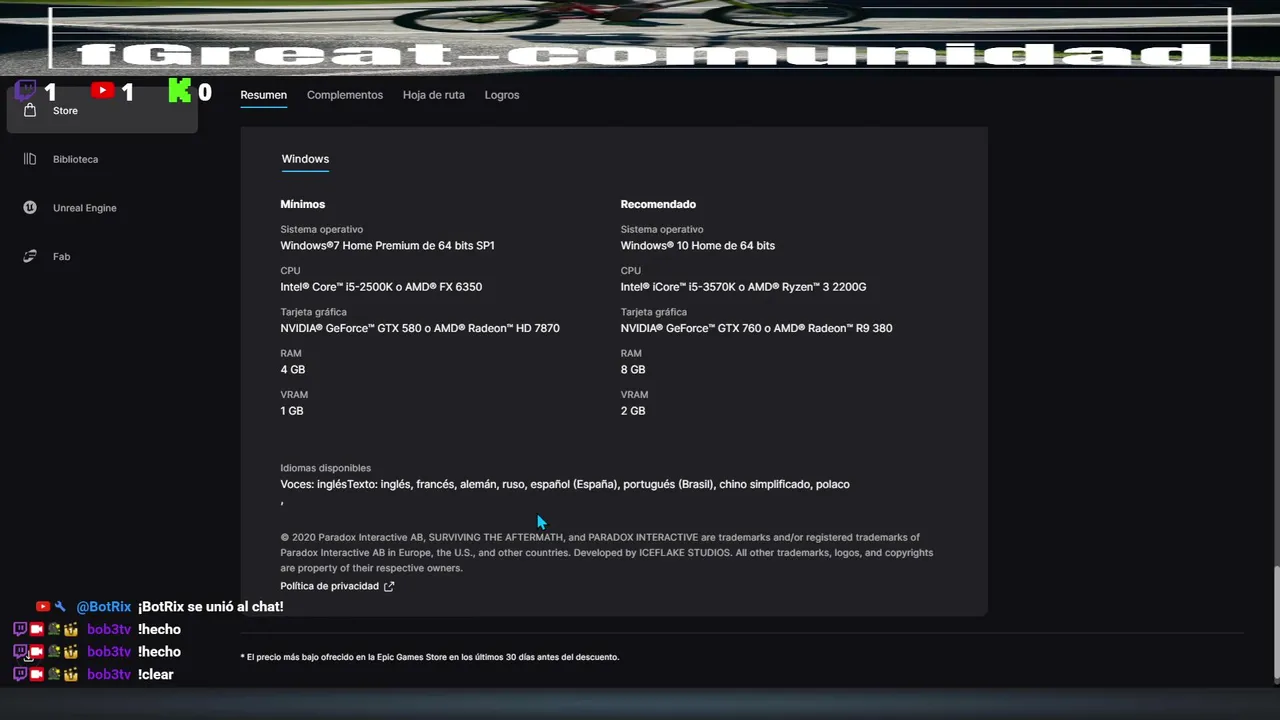1280x720 pixels.
Task: Click the 'Voces: inglés' languages line
Action: [565, 484]
